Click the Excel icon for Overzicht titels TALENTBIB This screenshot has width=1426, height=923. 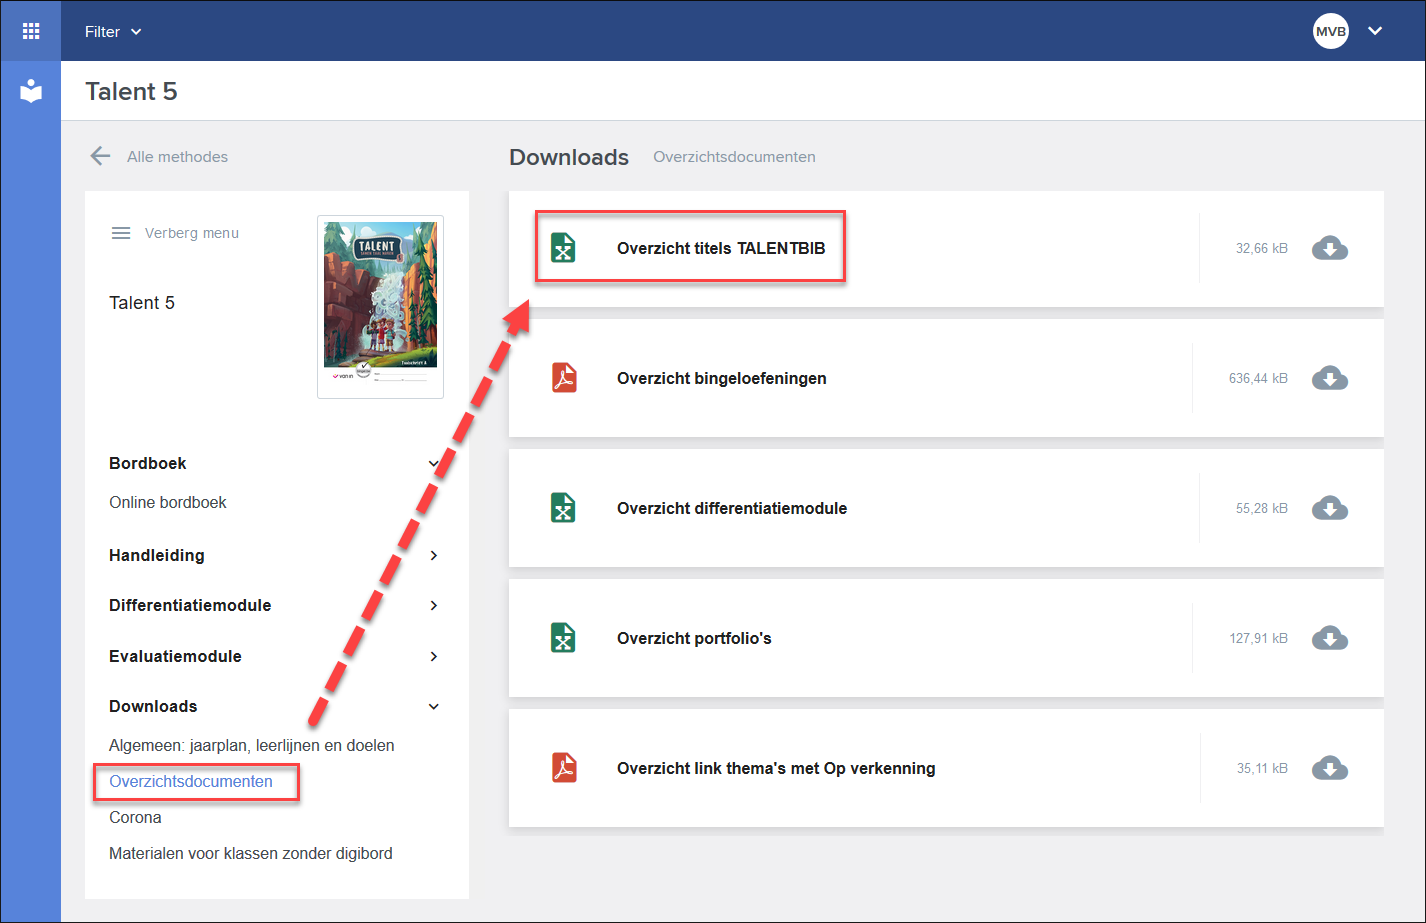coord(564,248)
